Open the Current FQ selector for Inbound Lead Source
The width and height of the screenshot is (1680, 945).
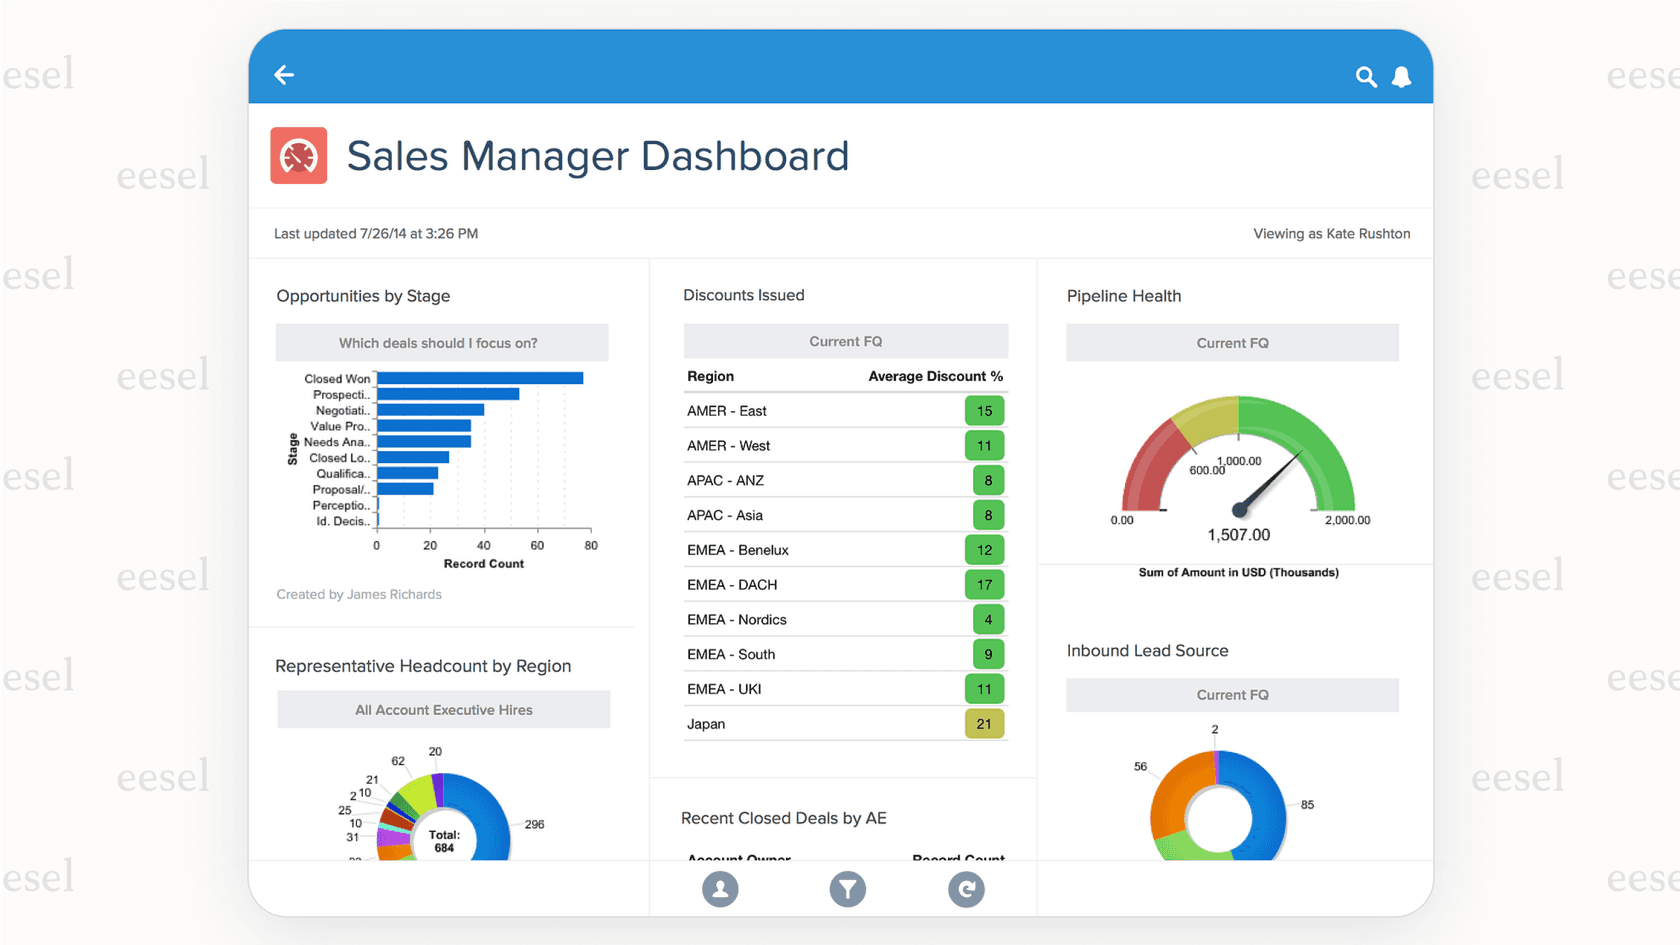click(1232, 694)
